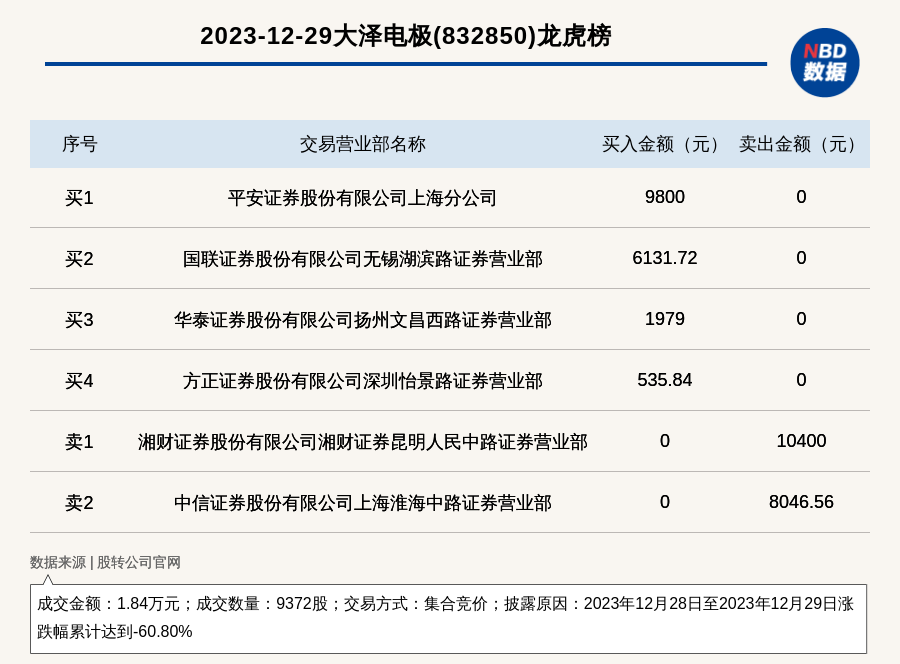The width and height of the screenshot is (900, 664).
Task: Click the 序号 column header
Action: [x=80, y=144]
